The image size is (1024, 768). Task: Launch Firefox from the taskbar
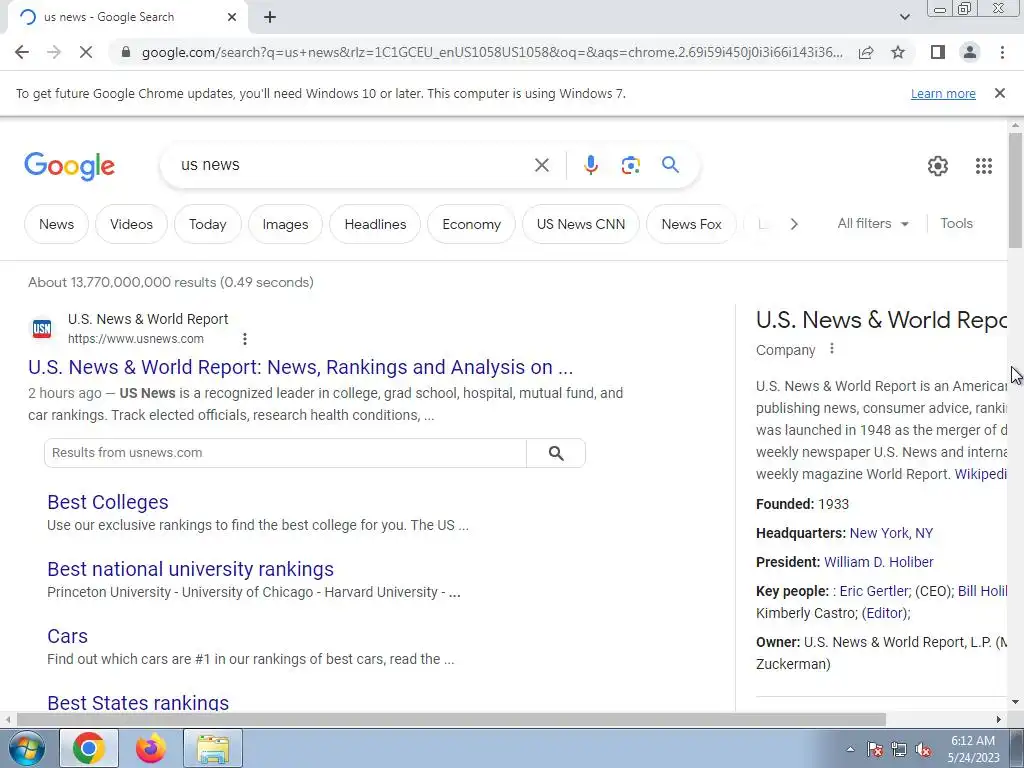[150, 748]
